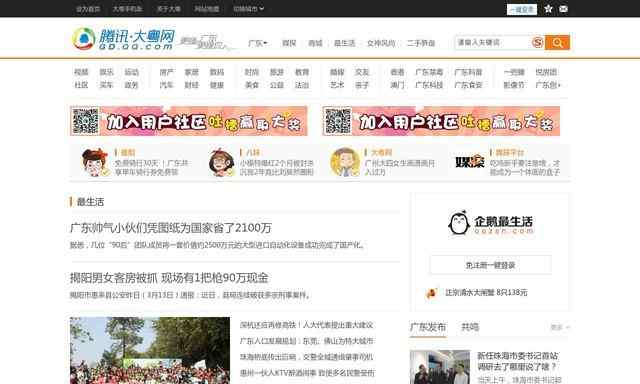Open the 澳门 category link
Screen dimensions: 640x384
pyautogui.click(x=397, y=85)
